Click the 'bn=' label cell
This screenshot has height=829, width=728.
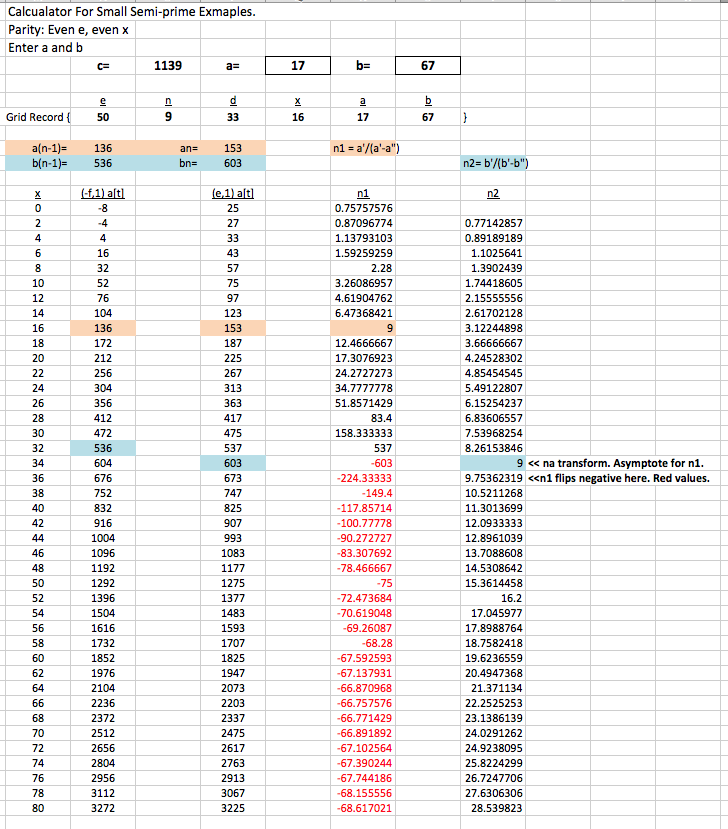pos(168,163)
